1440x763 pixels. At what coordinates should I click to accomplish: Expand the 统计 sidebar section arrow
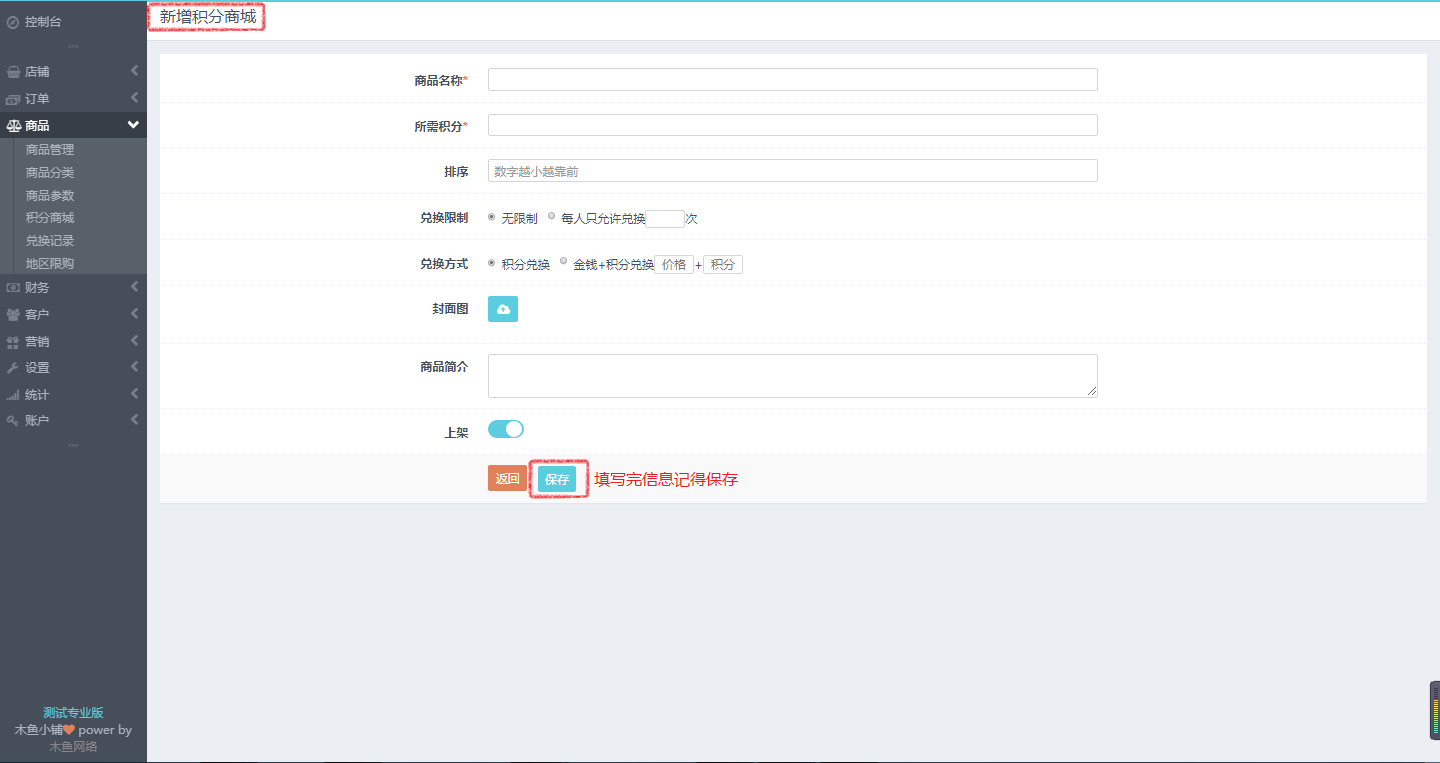[x=134, y=394]
